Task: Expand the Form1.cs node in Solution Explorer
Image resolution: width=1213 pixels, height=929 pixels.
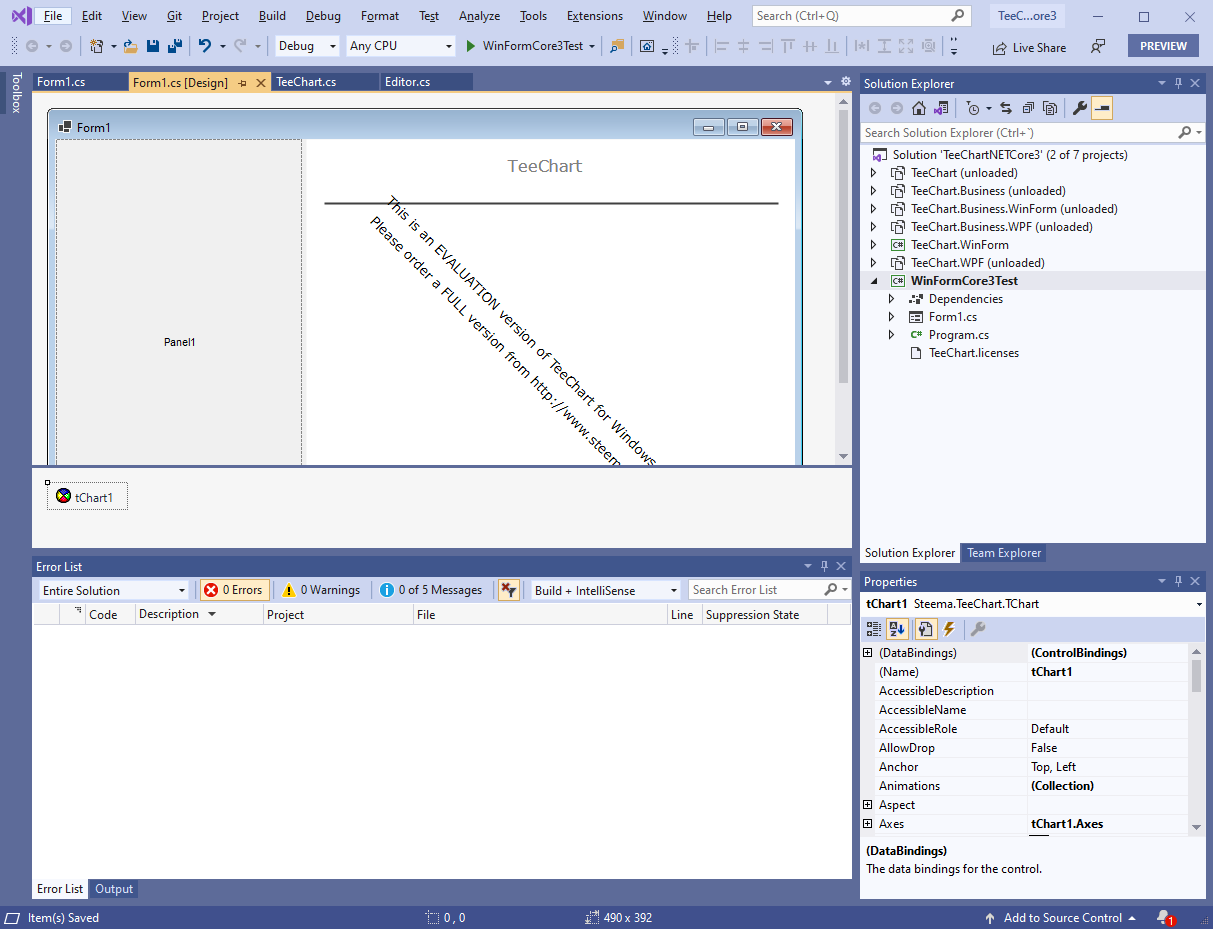Action: click(892, 317)
